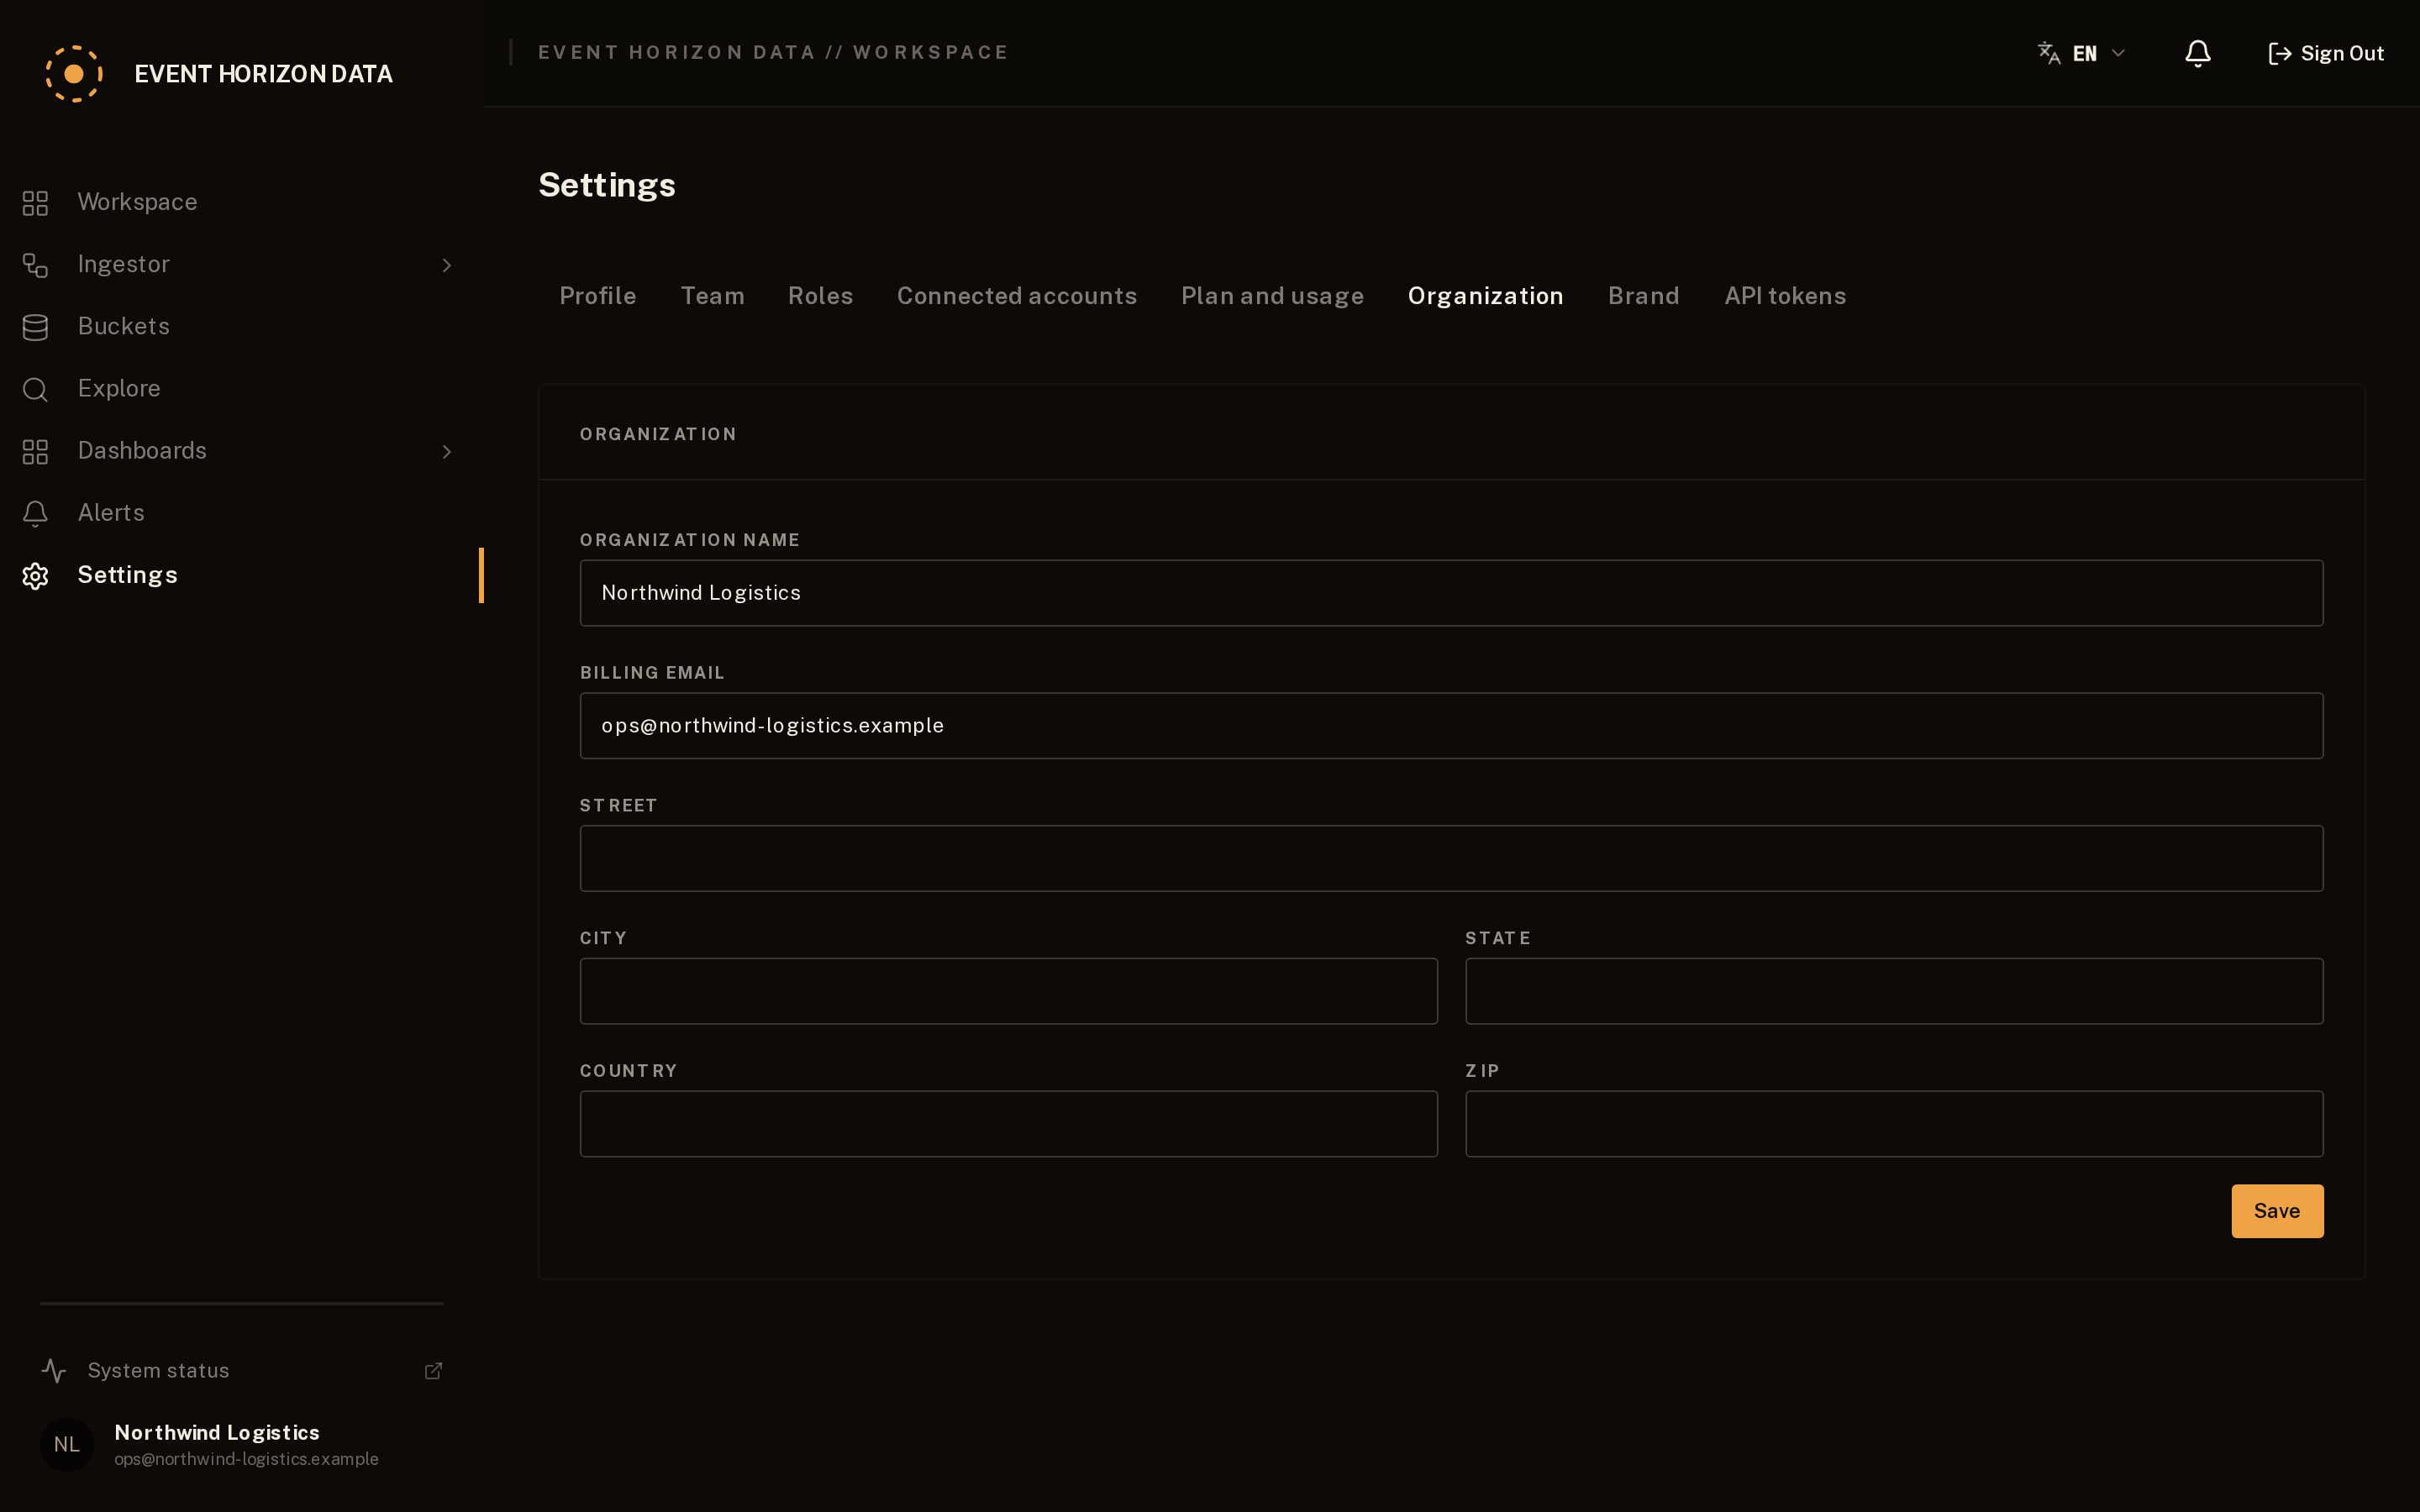This screenshot has height=1512, width=2420.
Task: Click into the City field
Action: [x=1008, y=991]
